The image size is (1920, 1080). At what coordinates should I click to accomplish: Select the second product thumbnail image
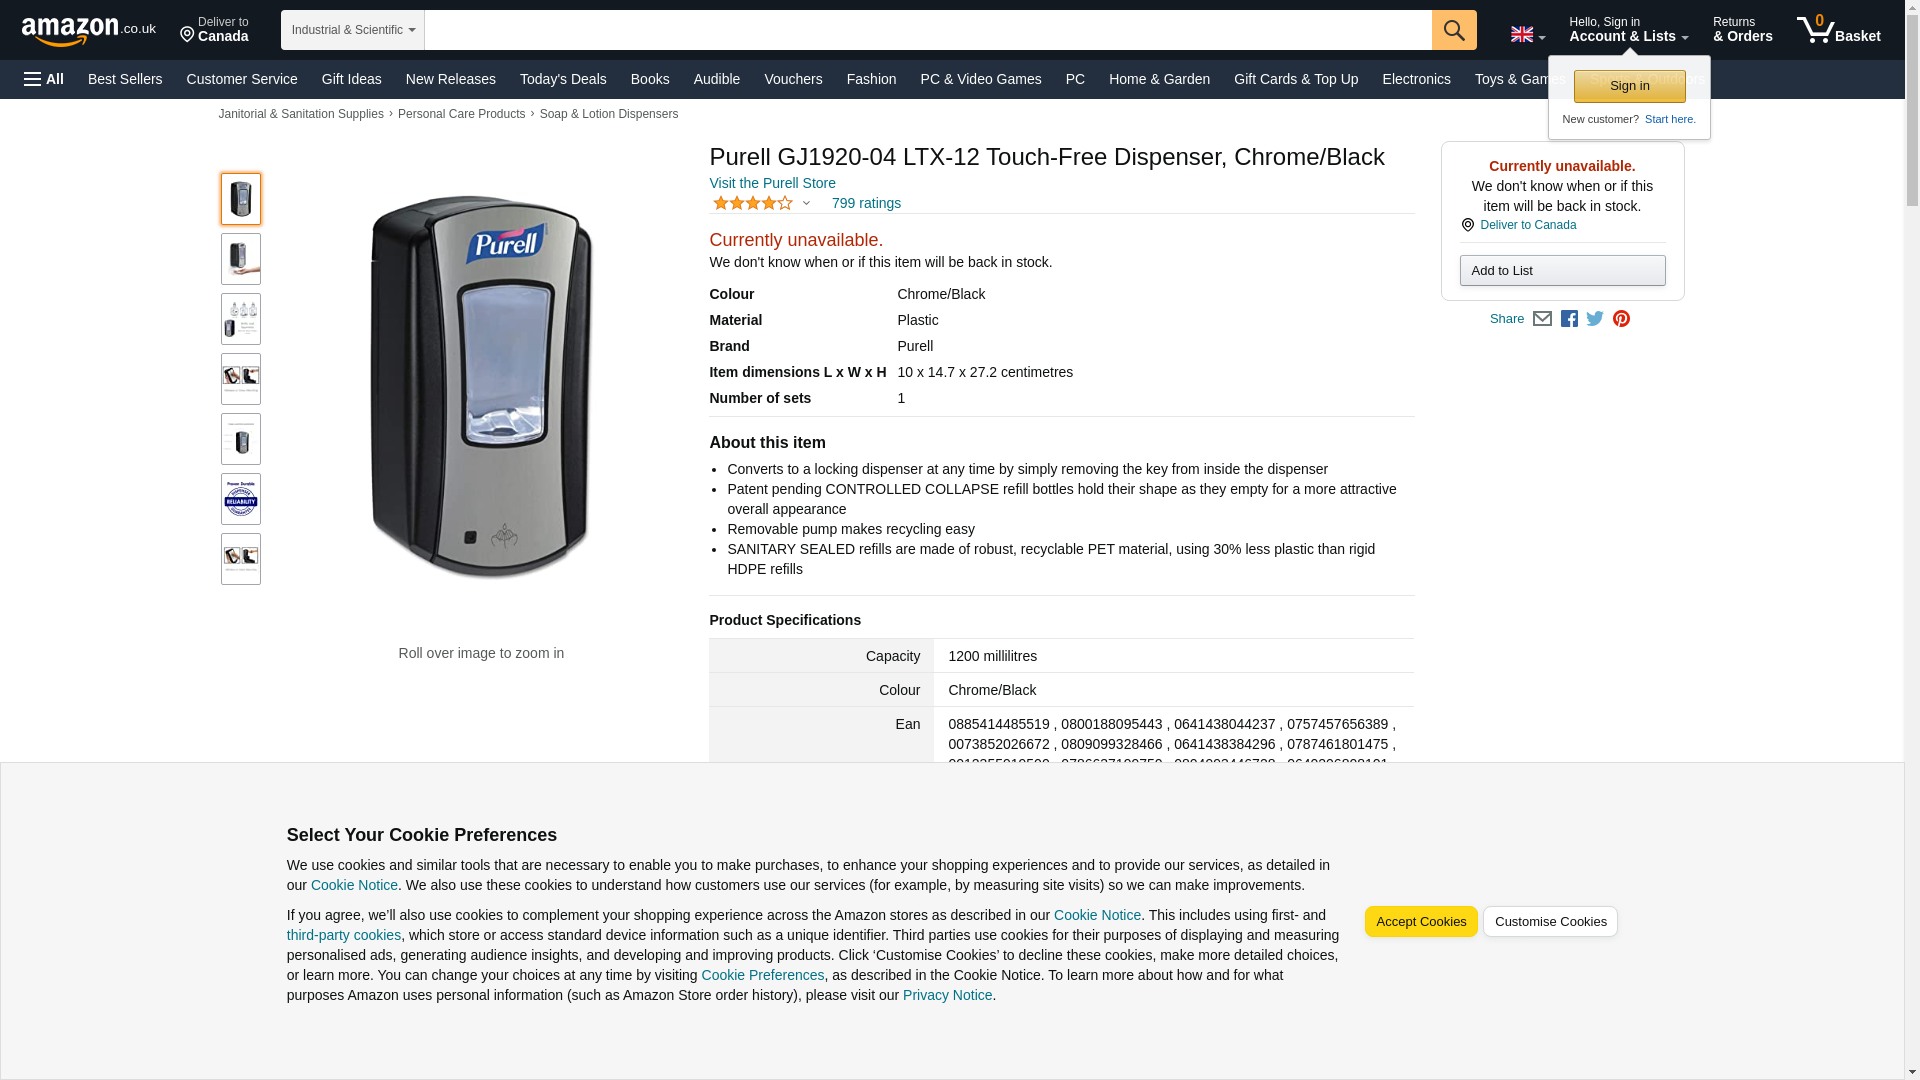pyautogui.click(x=241, y=259)
